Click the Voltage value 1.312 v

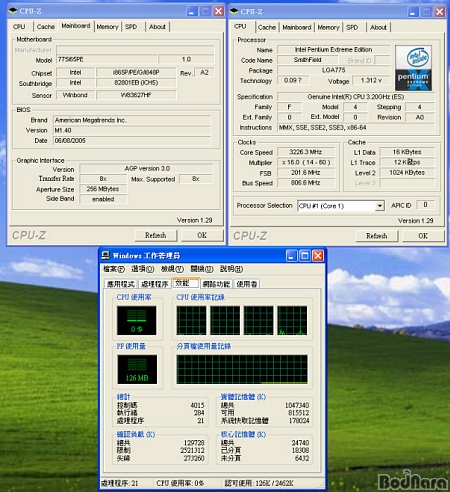(371, 80)
